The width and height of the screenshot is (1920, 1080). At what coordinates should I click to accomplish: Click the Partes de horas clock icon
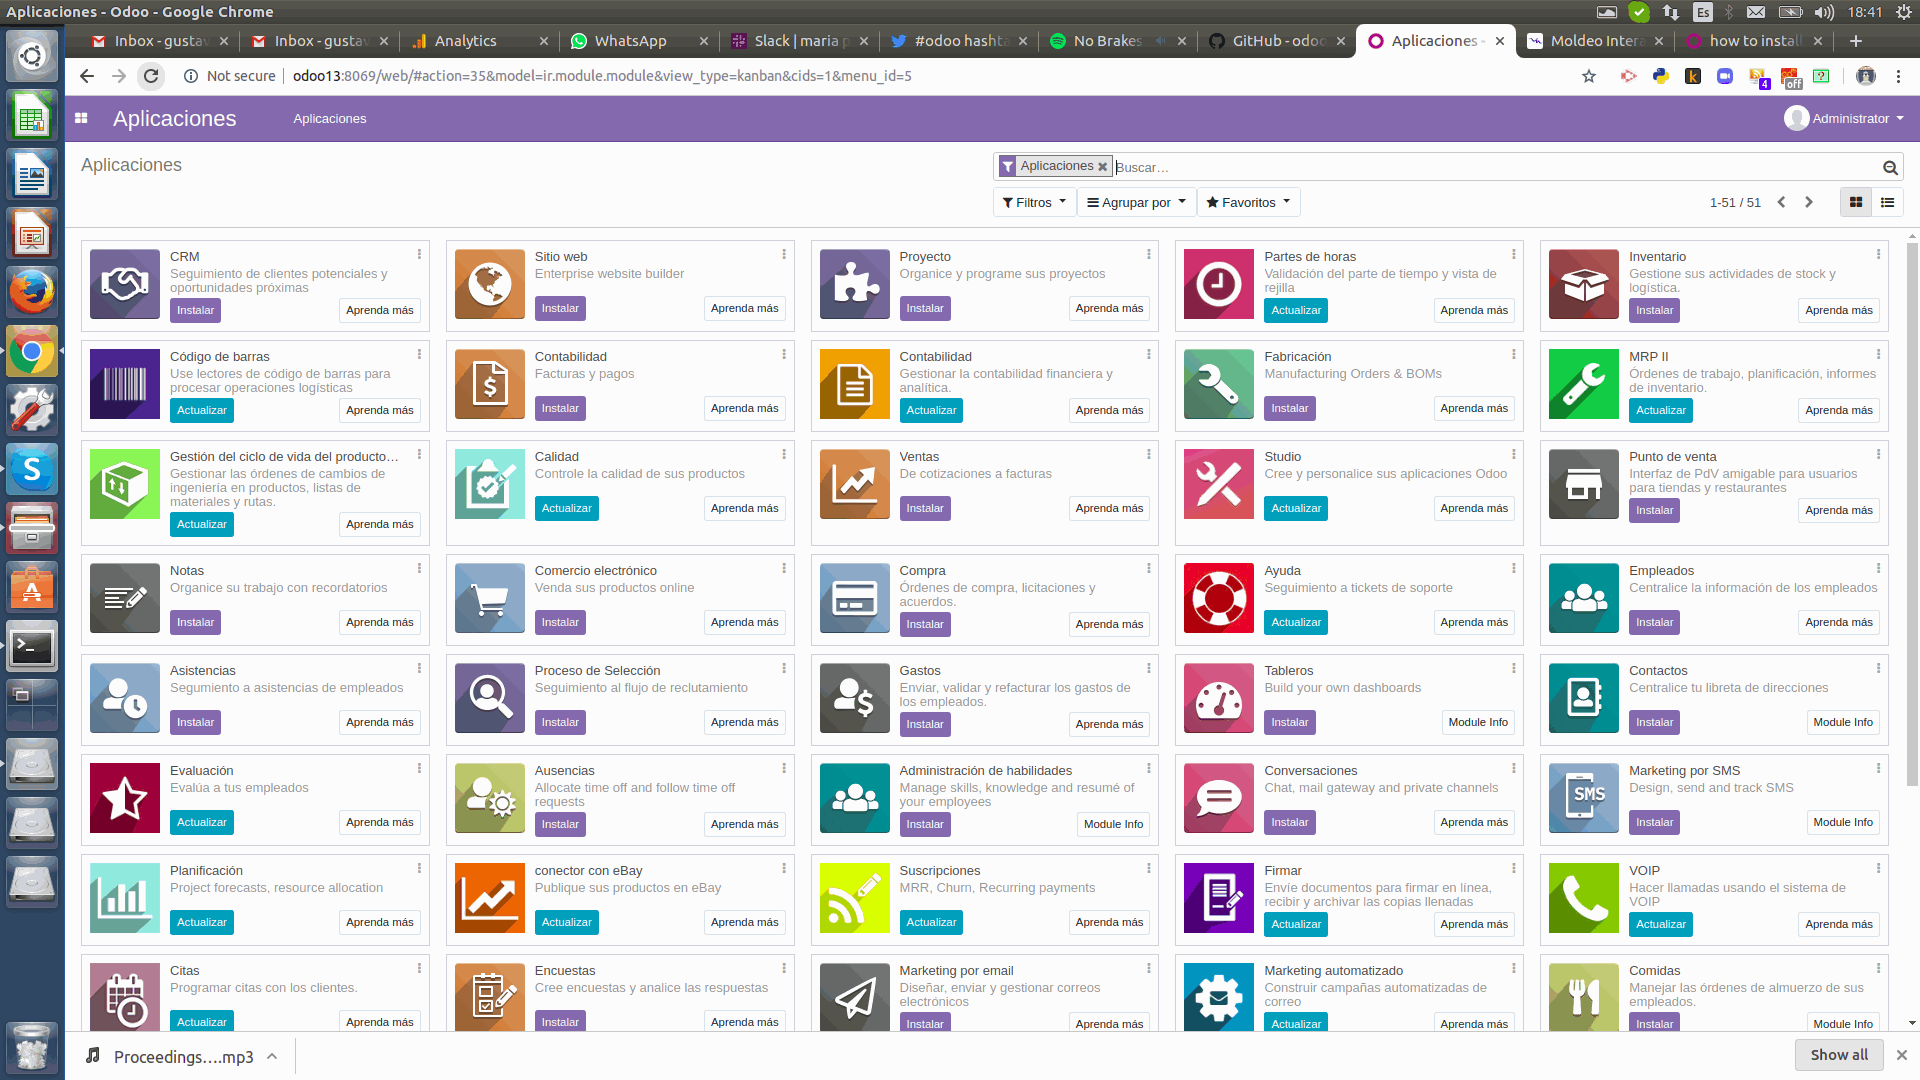click(x=1219, y=284)
